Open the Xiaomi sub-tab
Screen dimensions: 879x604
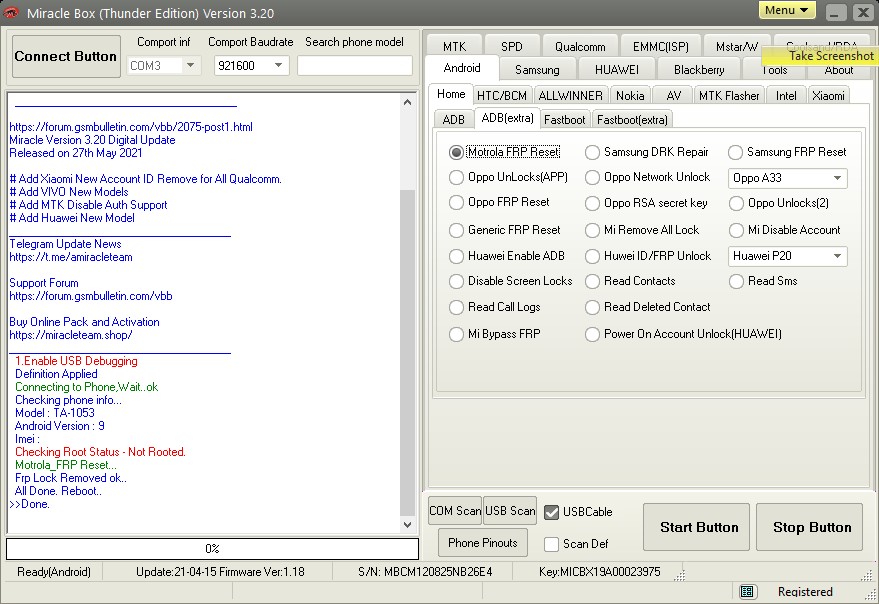(x=828, y=95)
